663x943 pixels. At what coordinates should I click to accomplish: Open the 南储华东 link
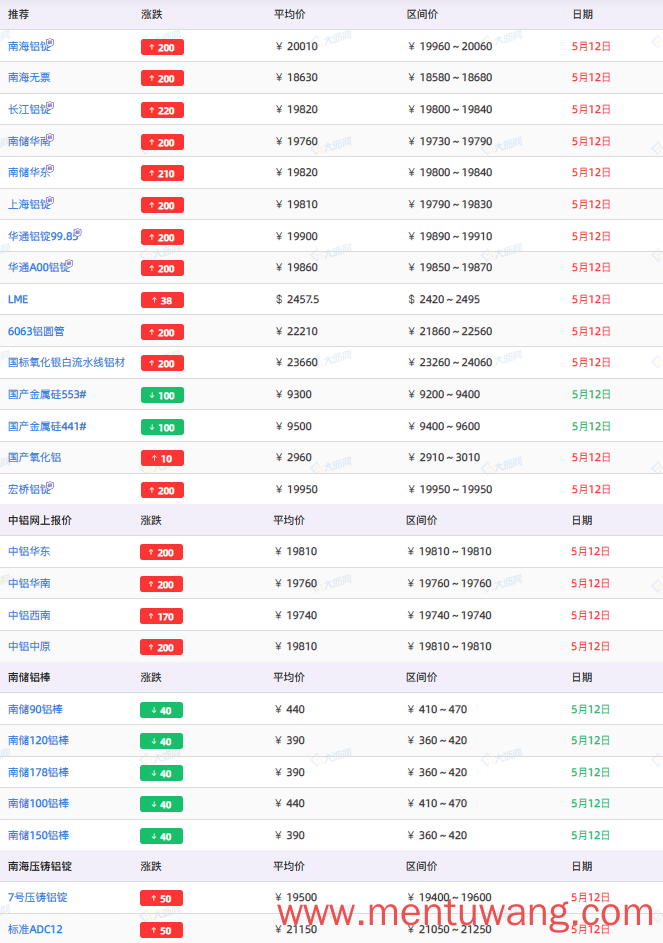click(28, 173)
